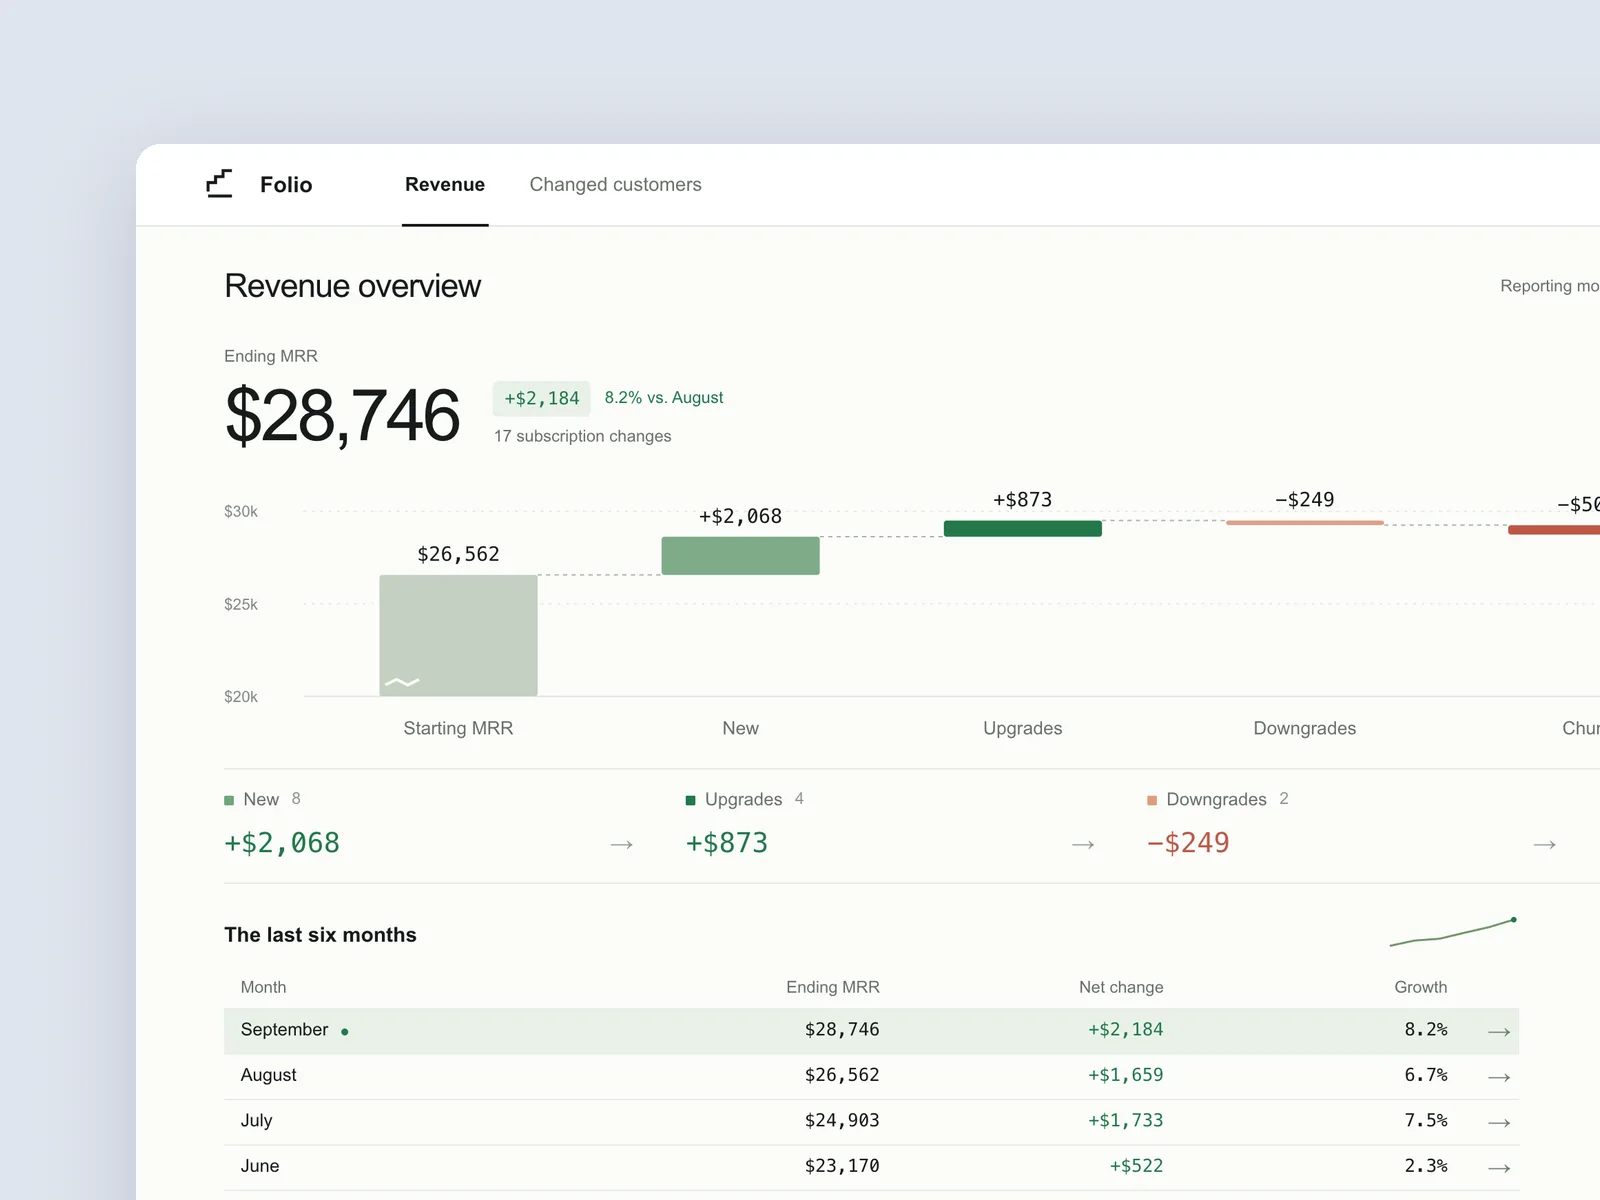The image size is (1600, 1200).
Task: Select the July month cell
Action: 257,1121
